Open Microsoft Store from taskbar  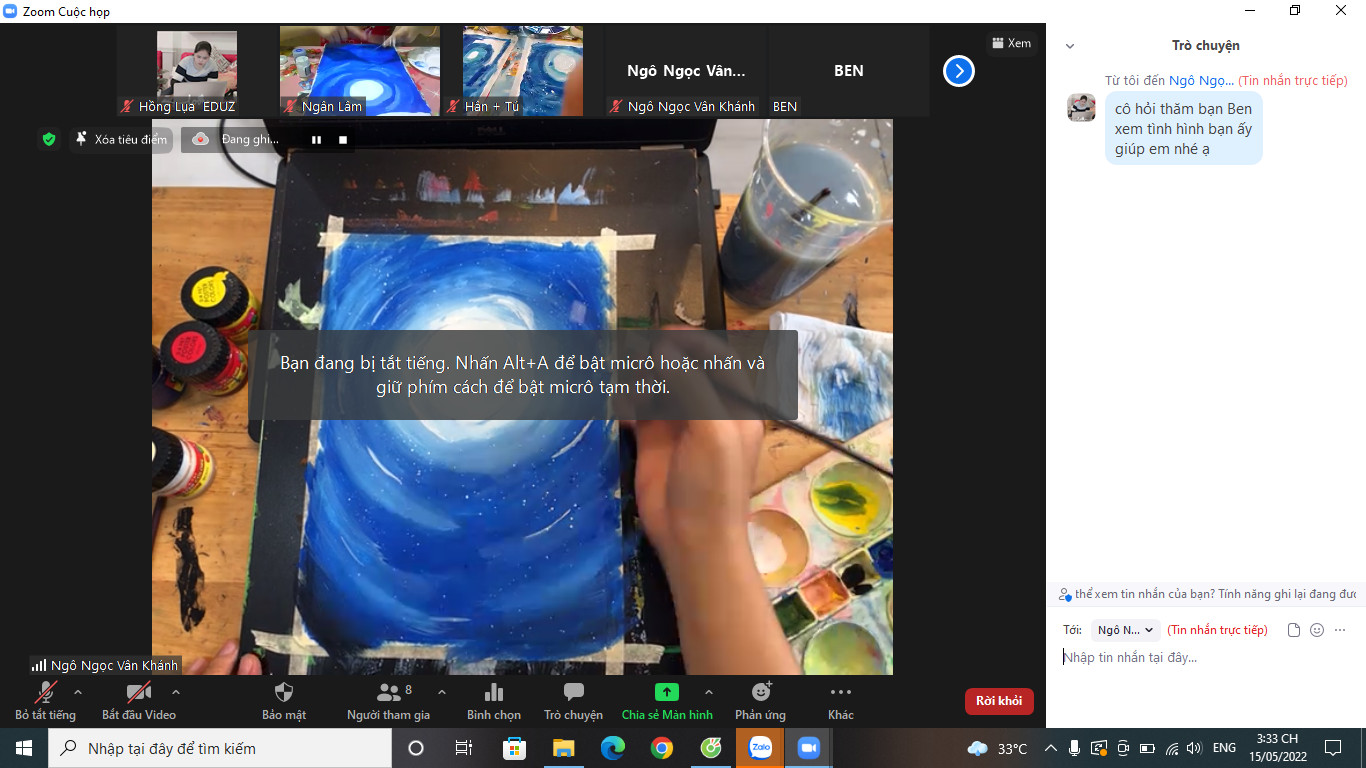(514, 748)
